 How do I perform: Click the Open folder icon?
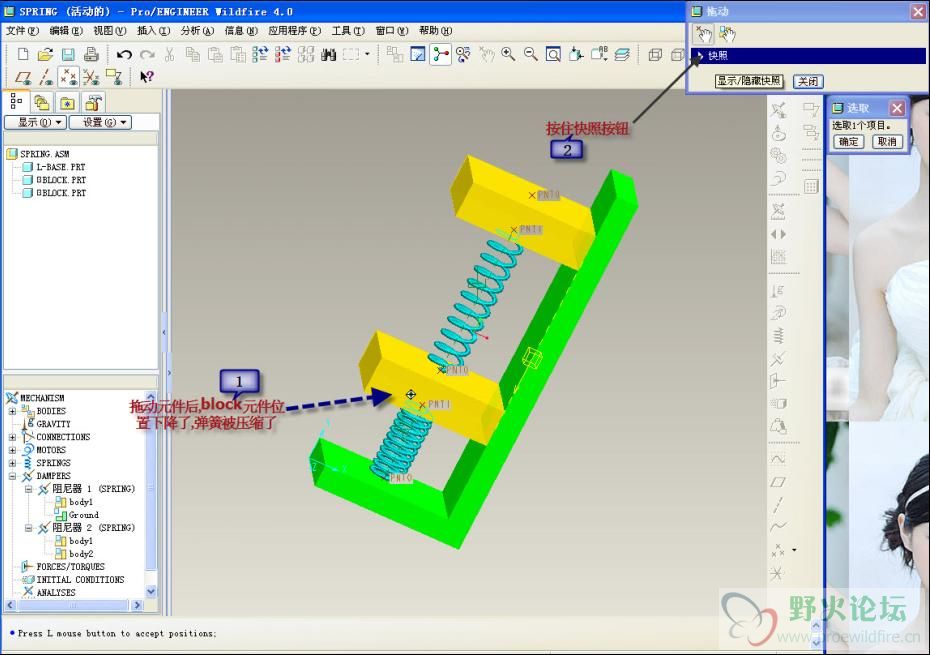[45, 54]
